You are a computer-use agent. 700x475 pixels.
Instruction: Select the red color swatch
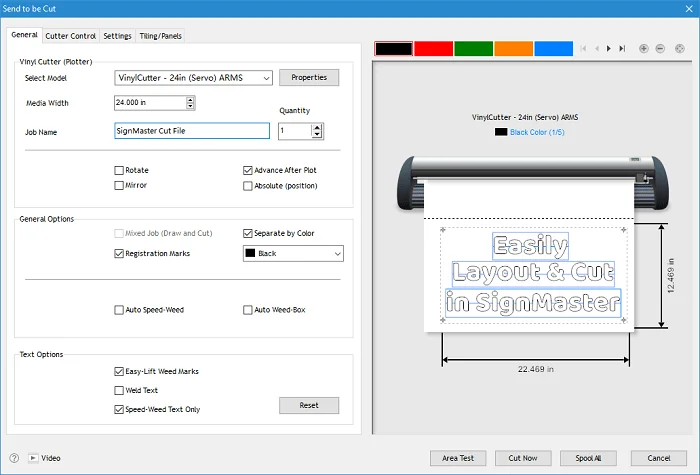click(433, 49)
